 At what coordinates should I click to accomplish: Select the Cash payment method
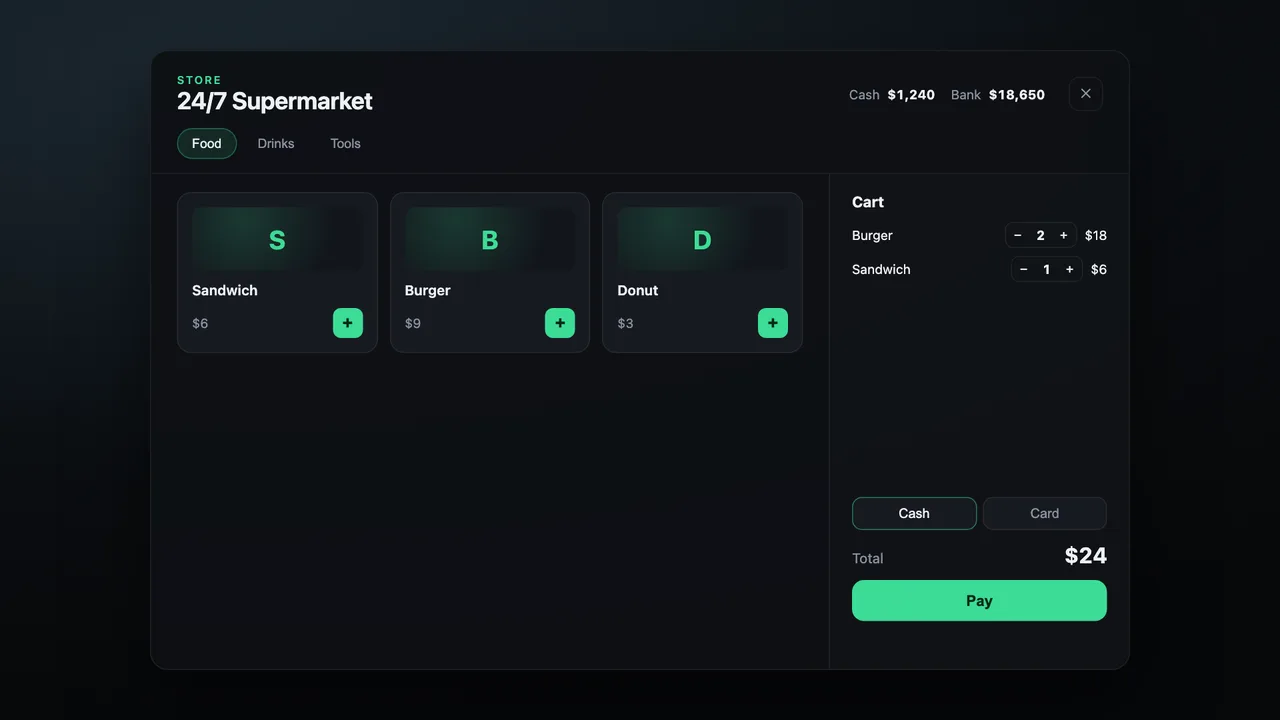(914, 513)
